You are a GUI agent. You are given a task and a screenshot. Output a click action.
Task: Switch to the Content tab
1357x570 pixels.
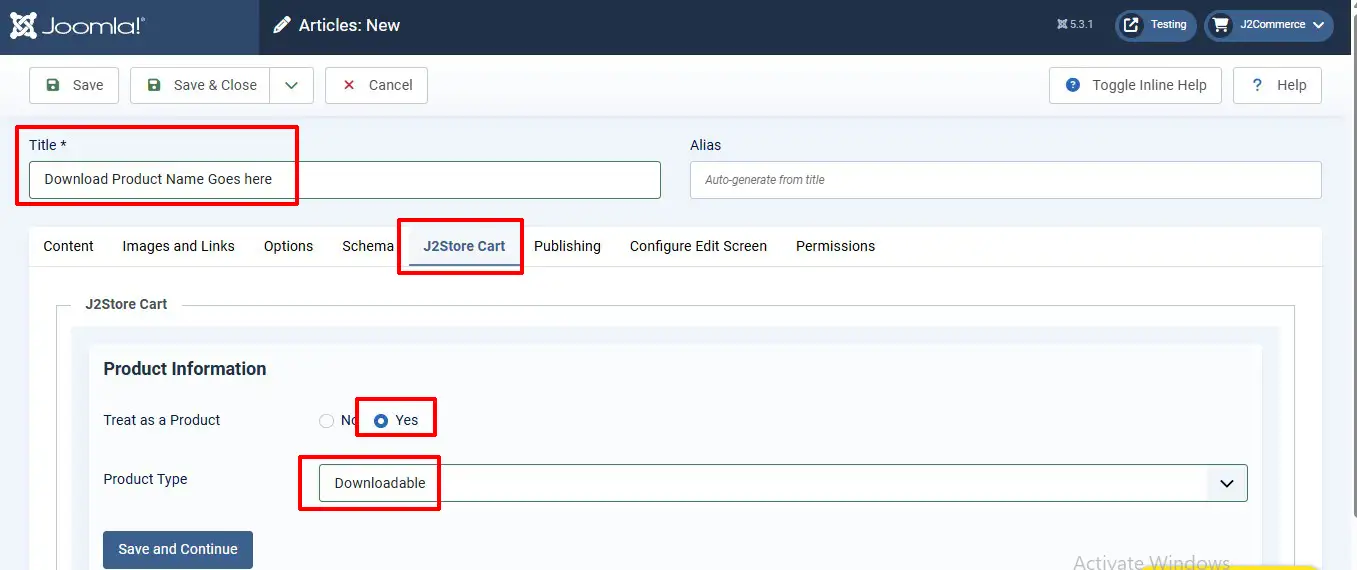point(68,246)
